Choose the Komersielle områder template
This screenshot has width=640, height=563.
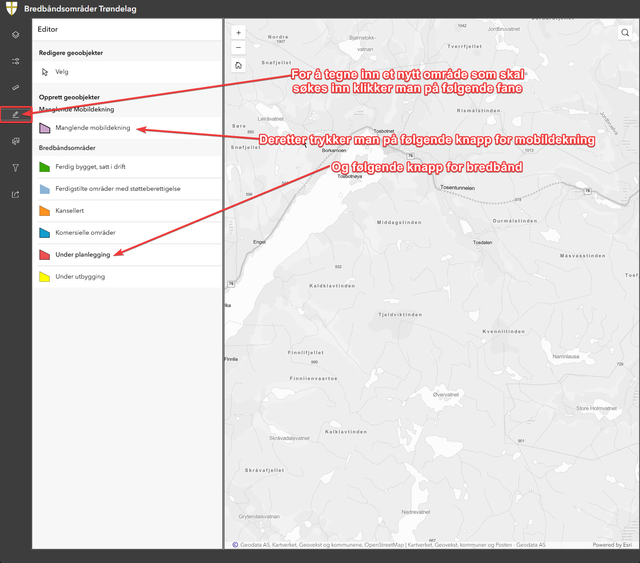(127, 233)
